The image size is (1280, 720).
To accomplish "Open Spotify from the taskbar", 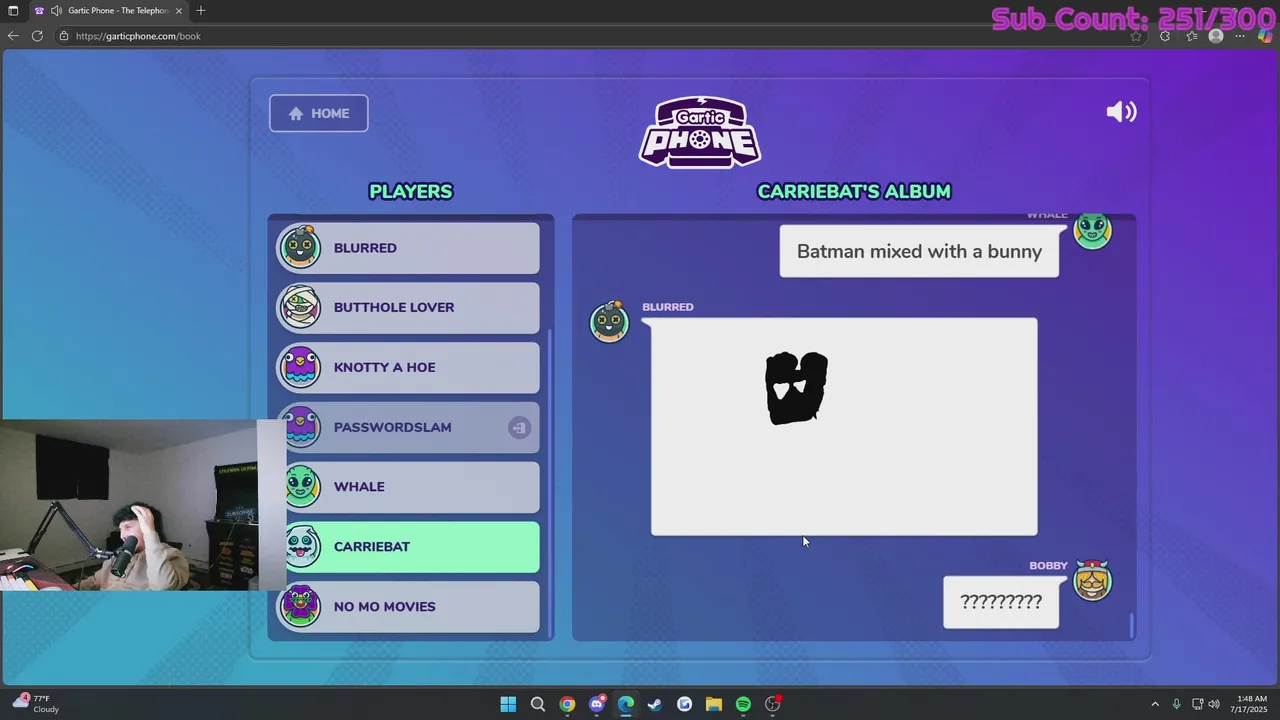I will tap(743, 704).
